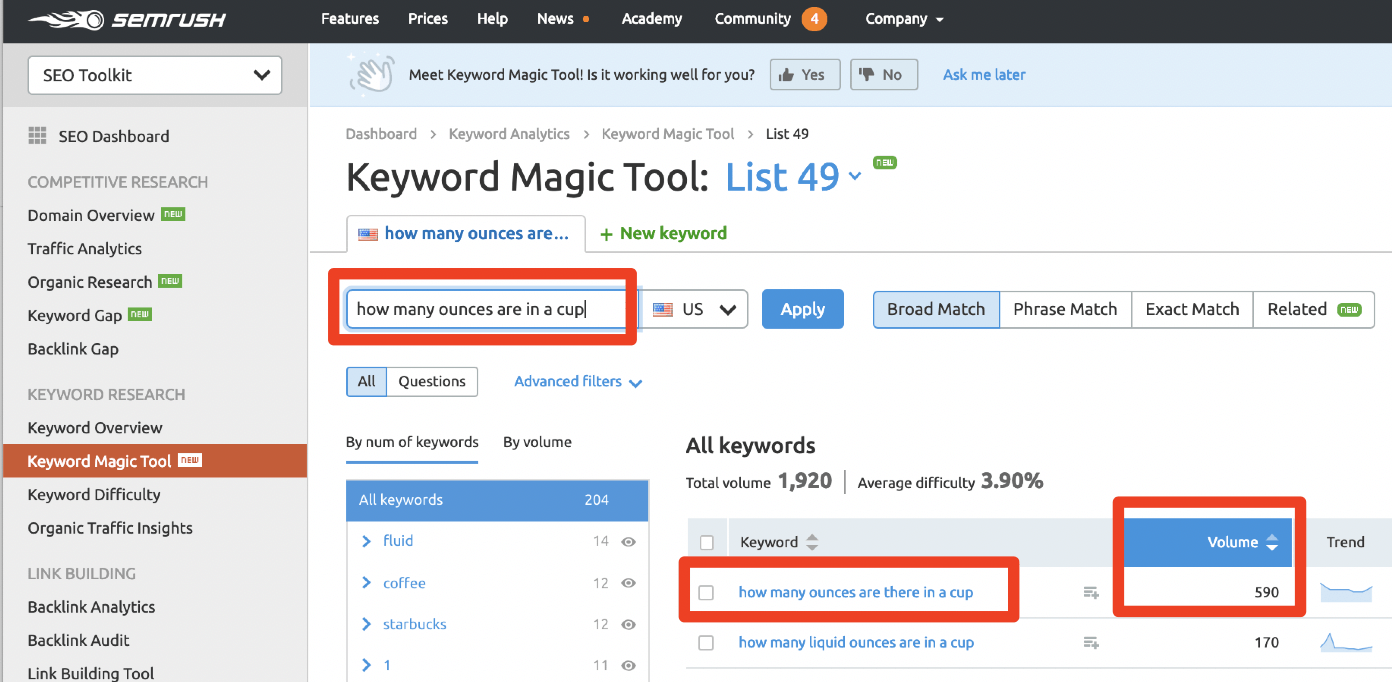Click 'Ask me later' link
Screen dimensions: 1392x682
(984, 75)
